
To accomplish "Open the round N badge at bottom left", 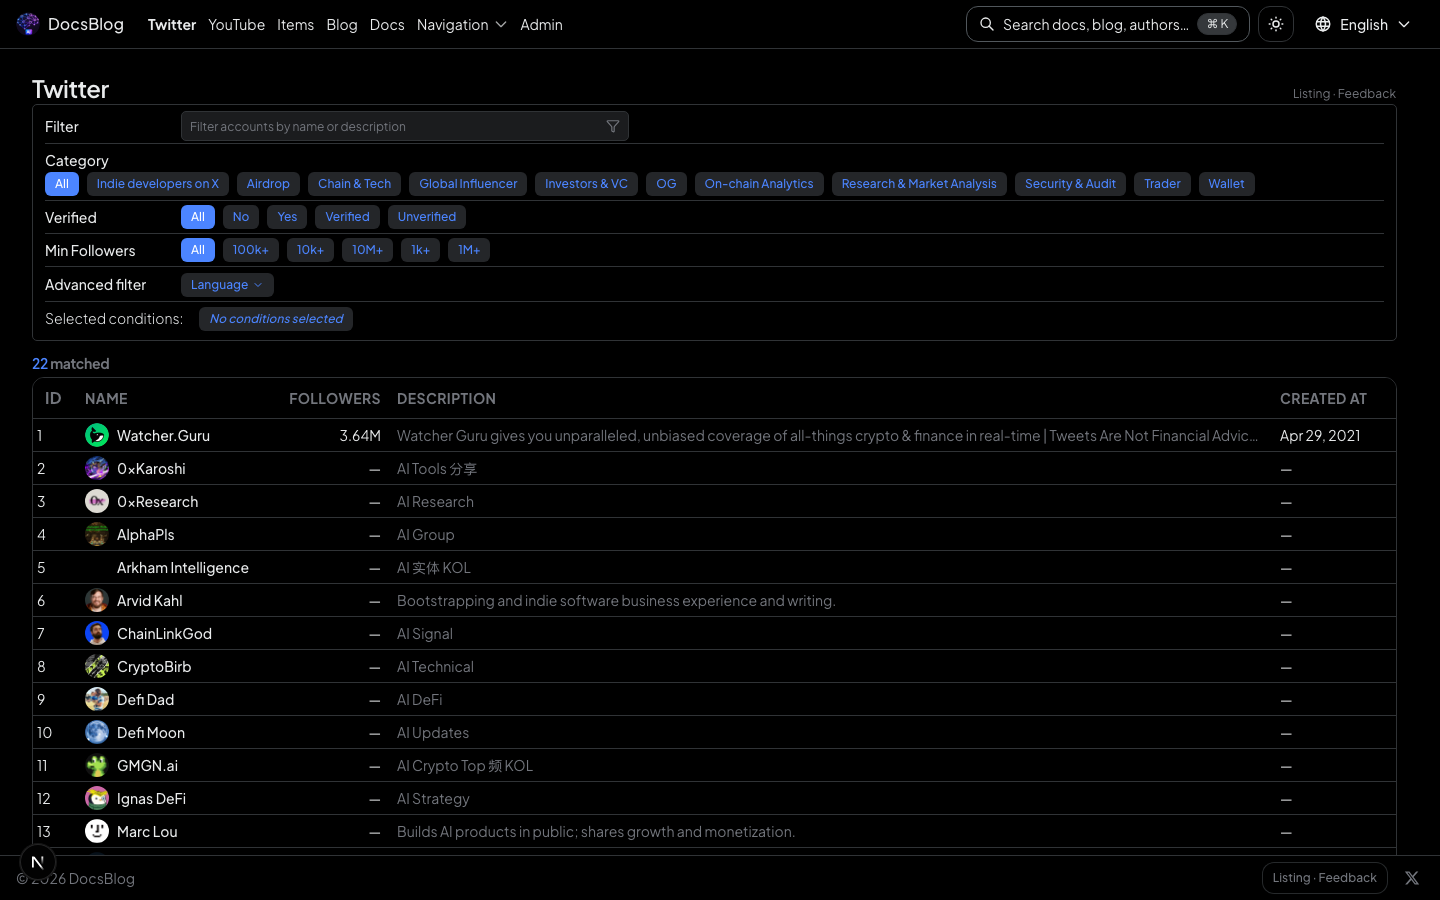I will point(37,862).
